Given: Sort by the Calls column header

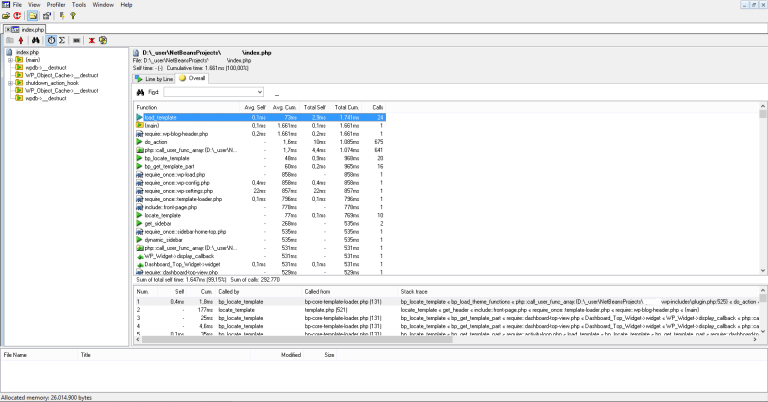Looking at the screenshot, I should [377, 107].
